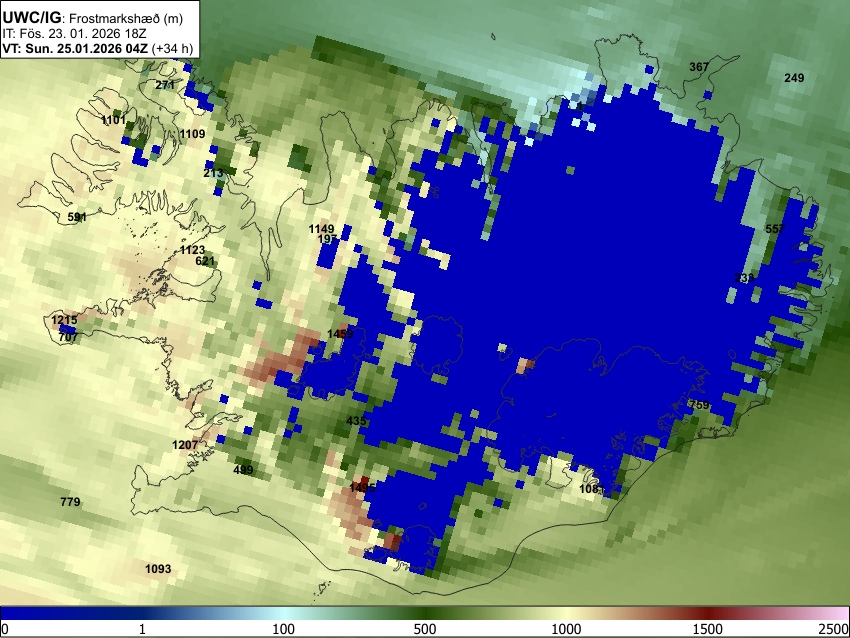Viewport: 850px width, 638px height.
Task: Select the 759 map value
Action: [x=699, y=405]
